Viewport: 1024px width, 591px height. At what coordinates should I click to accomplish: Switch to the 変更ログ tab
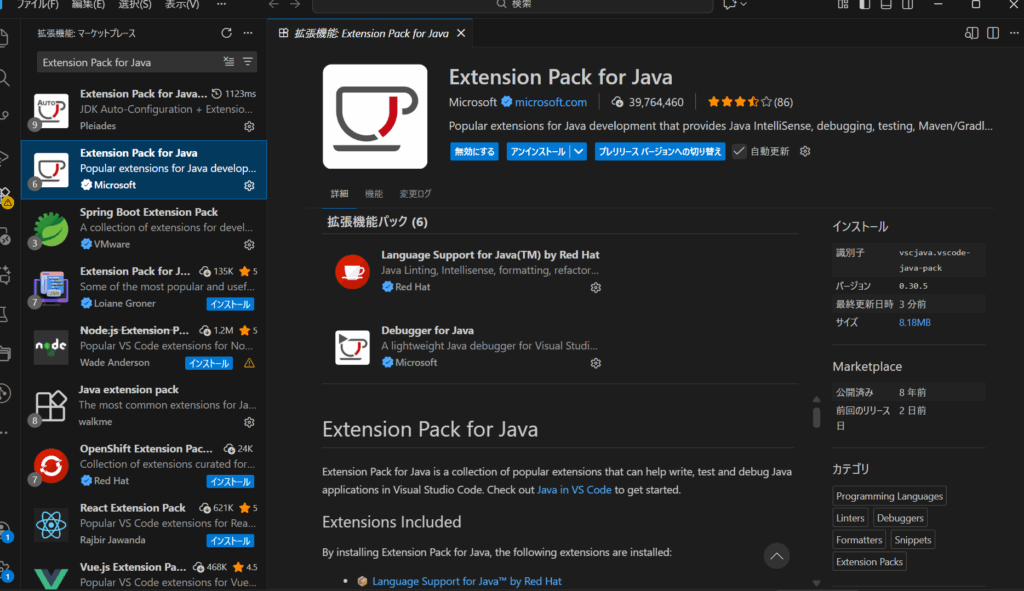(x=415, y=193)
